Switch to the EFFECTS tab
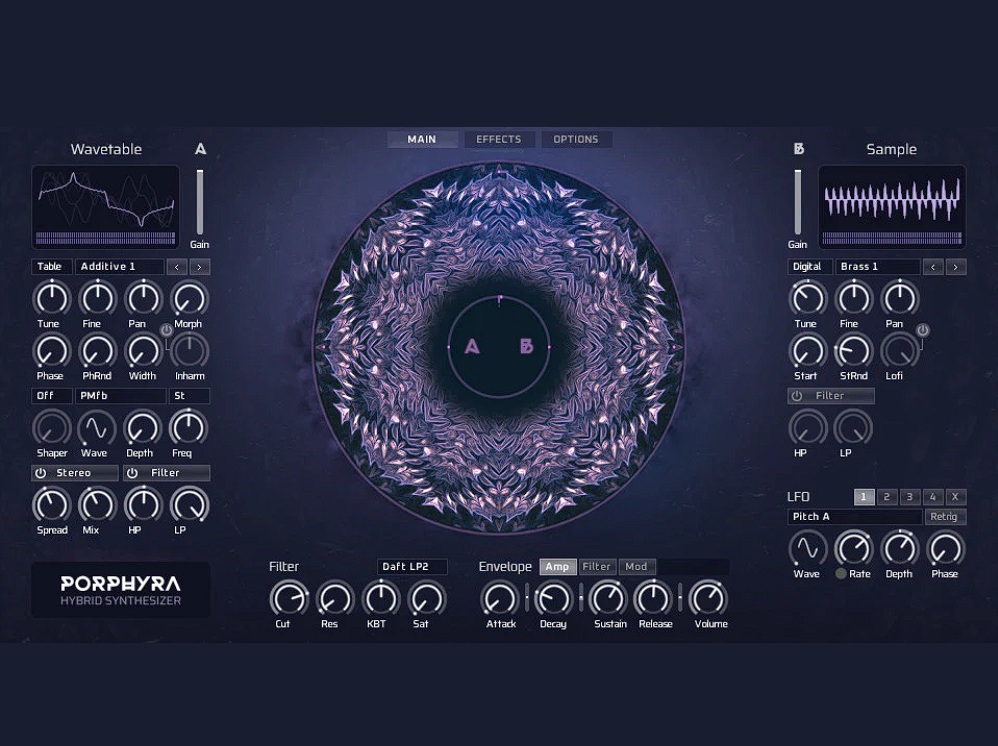This screenshot has width=998, height=746. [x=498, y=139]
